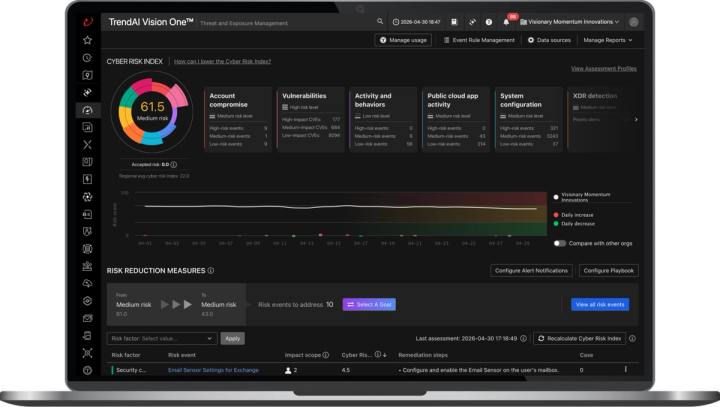Image resolution: width=720 pixels, height=407 pixels.
Task: Click the user avatar icon
Action: [634, 22]
